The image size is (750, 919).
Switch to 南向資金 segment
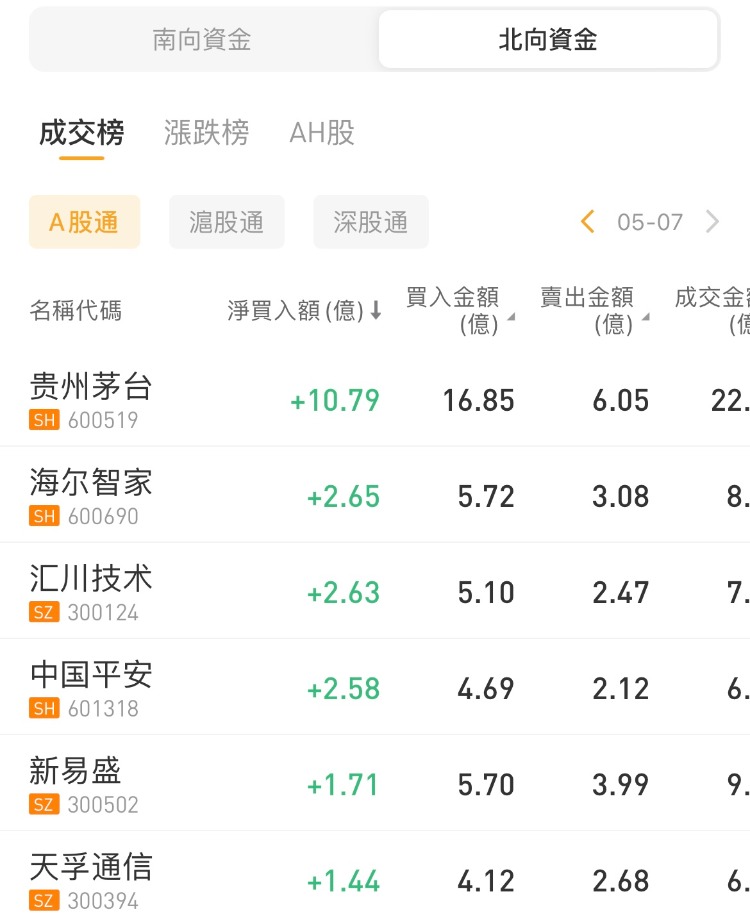click(x=202, y=40)
